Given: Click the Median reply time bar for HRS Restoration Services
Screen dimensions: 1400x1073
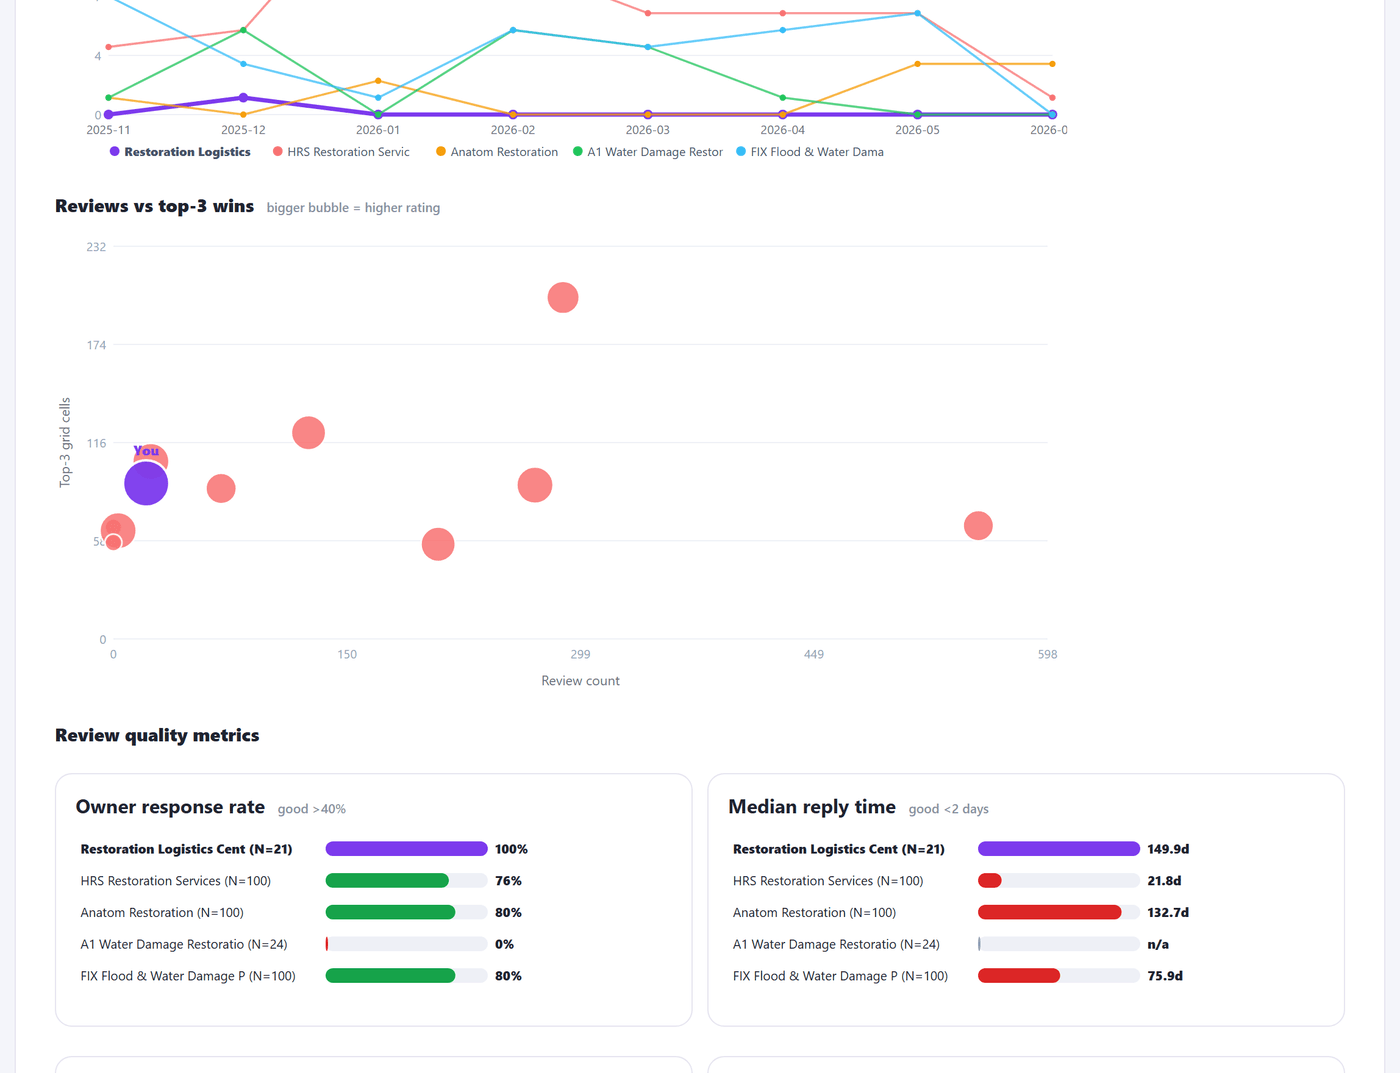Looking at the screenshot, I should (x=1059, y=881).
